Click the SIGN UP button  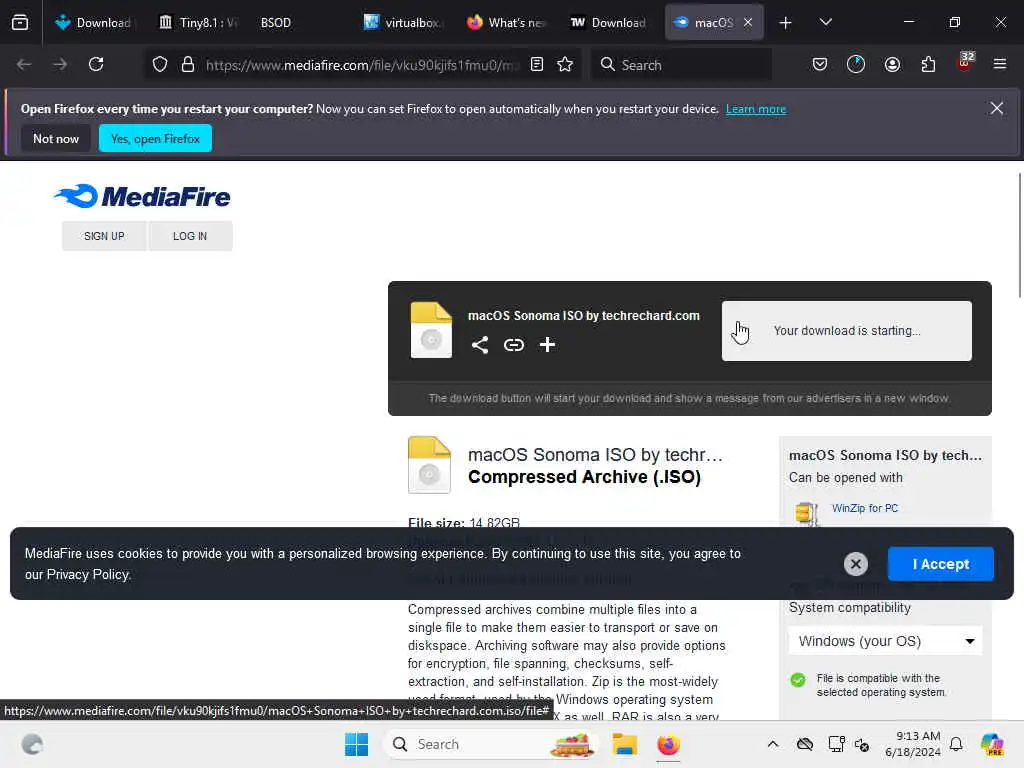[x=104, y=236]
